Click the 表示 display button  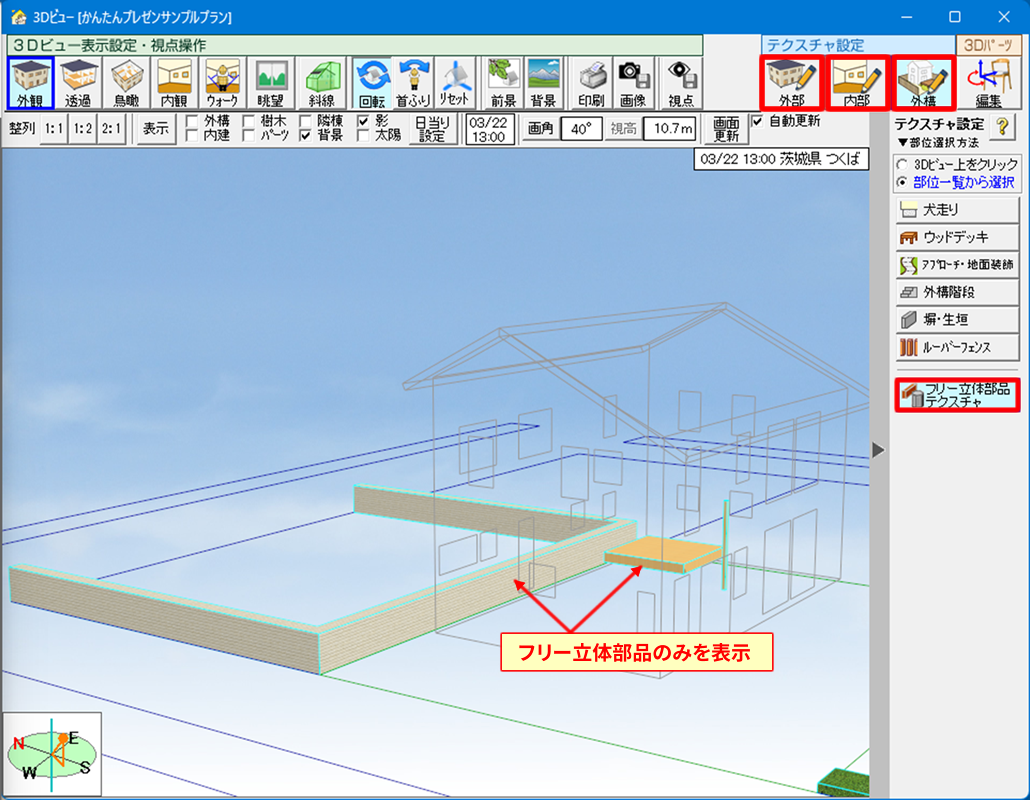[156, 129]
